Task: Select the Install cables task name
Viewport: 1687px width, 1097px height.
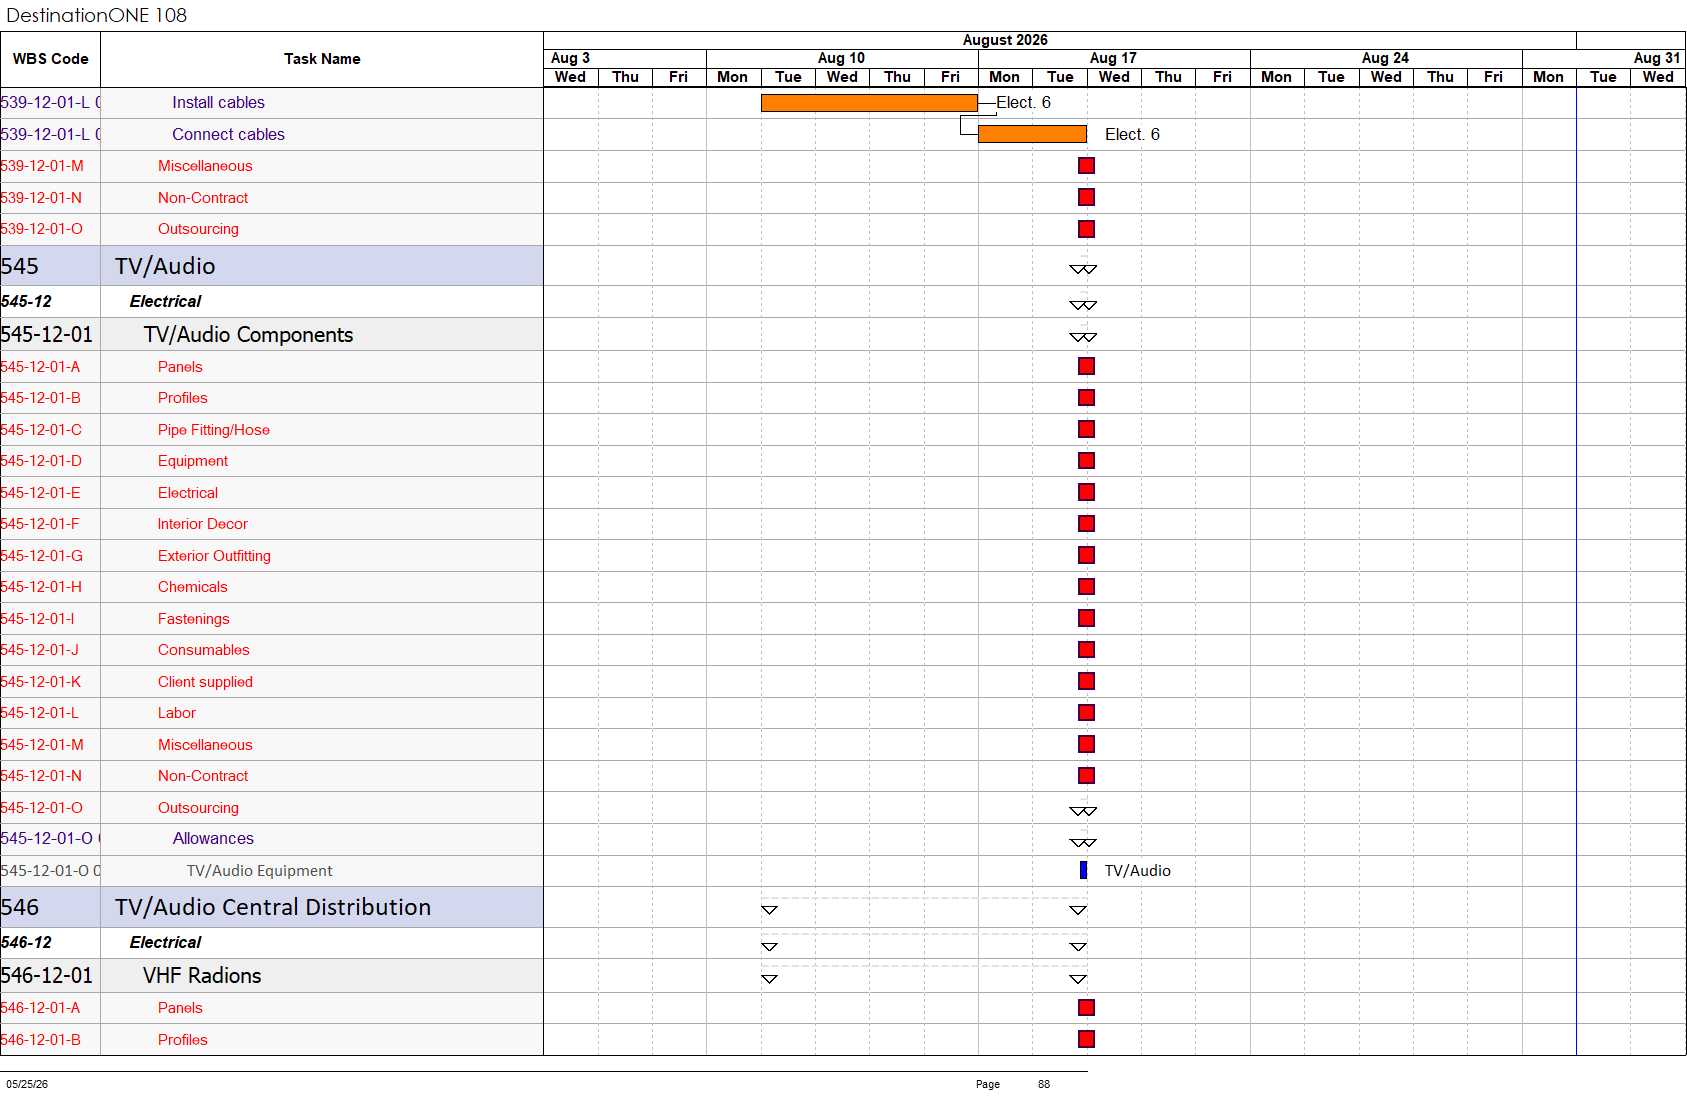Action: [x=218, y=102]
